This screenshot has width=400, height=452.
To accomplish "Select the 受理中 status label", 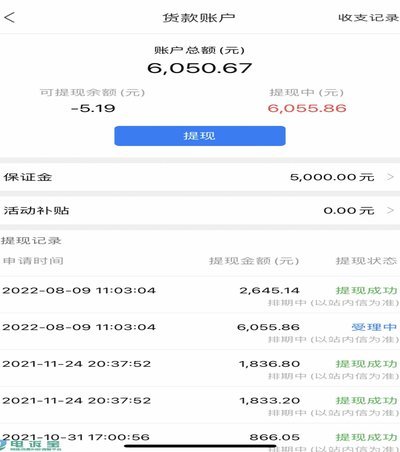I will (x=374, y=327).
